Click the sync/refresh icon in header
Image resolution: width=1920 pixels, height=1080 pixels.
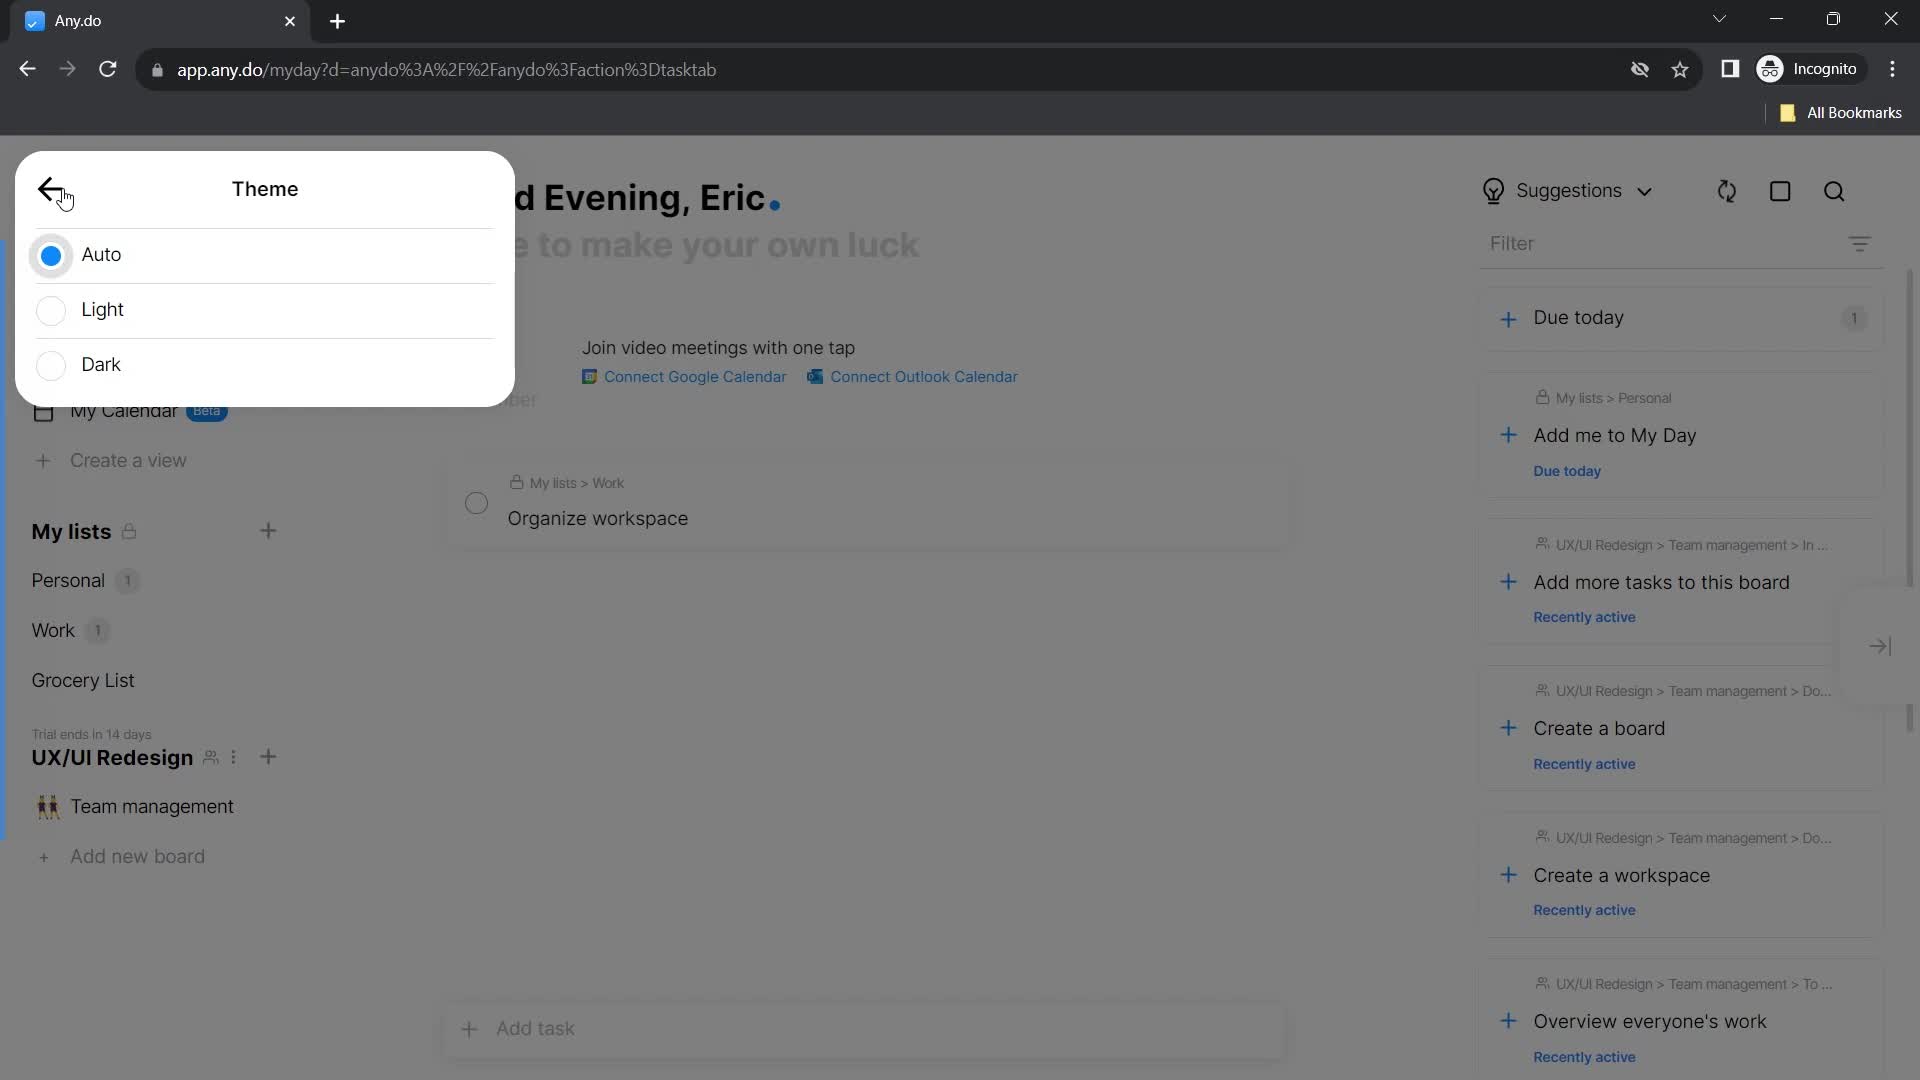pyautogui.click(x=1727, y=191)
